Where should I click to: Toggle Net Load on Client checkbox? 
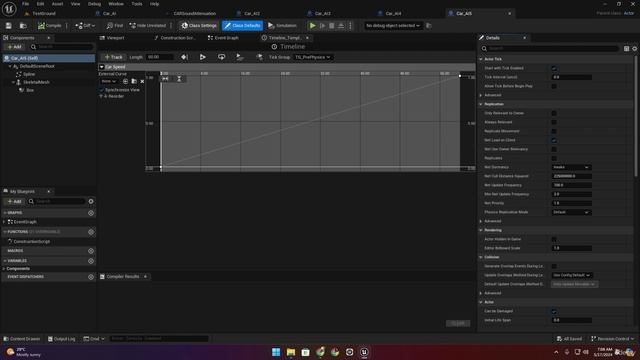tap(554, 140)
